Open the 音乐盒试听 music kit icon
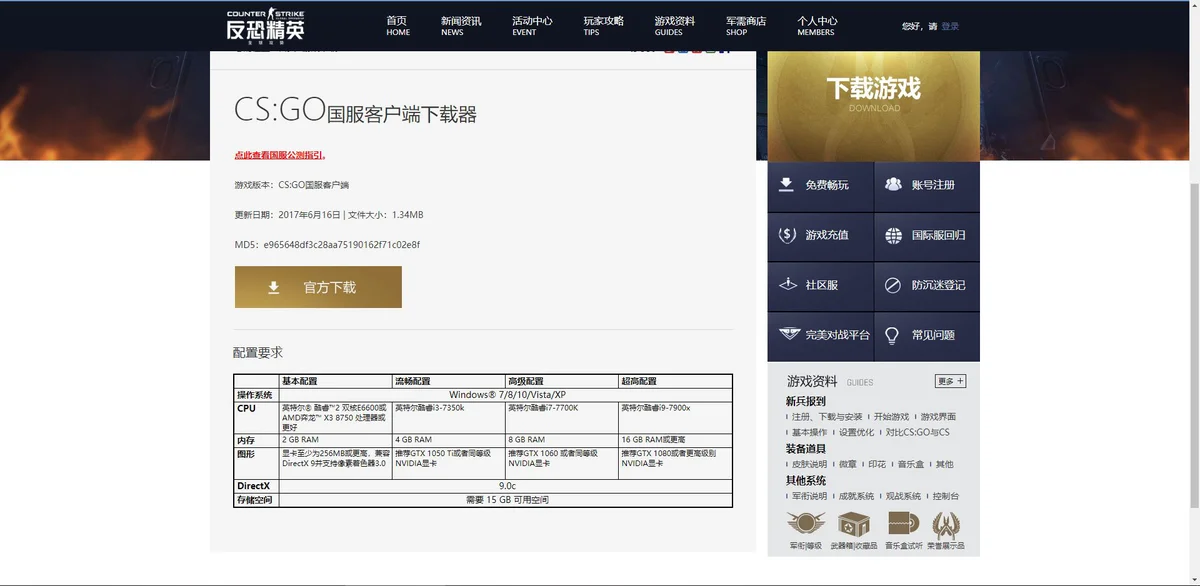Image resolution: width=1200 pixels, height=586 pixels. (902, 524)
